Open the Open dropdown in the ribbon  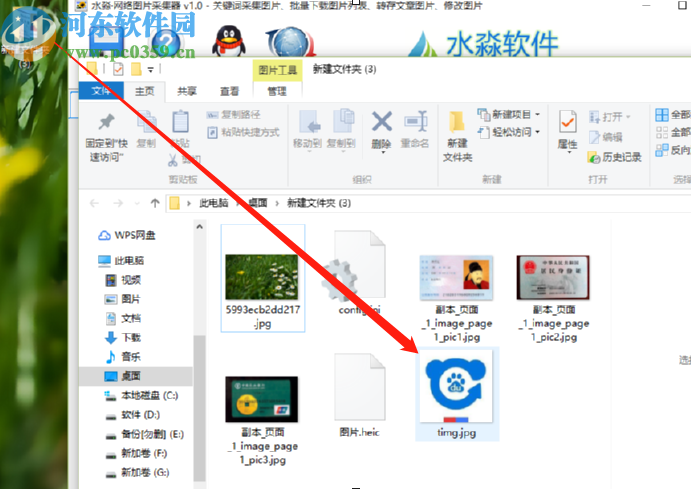[610, 117]
